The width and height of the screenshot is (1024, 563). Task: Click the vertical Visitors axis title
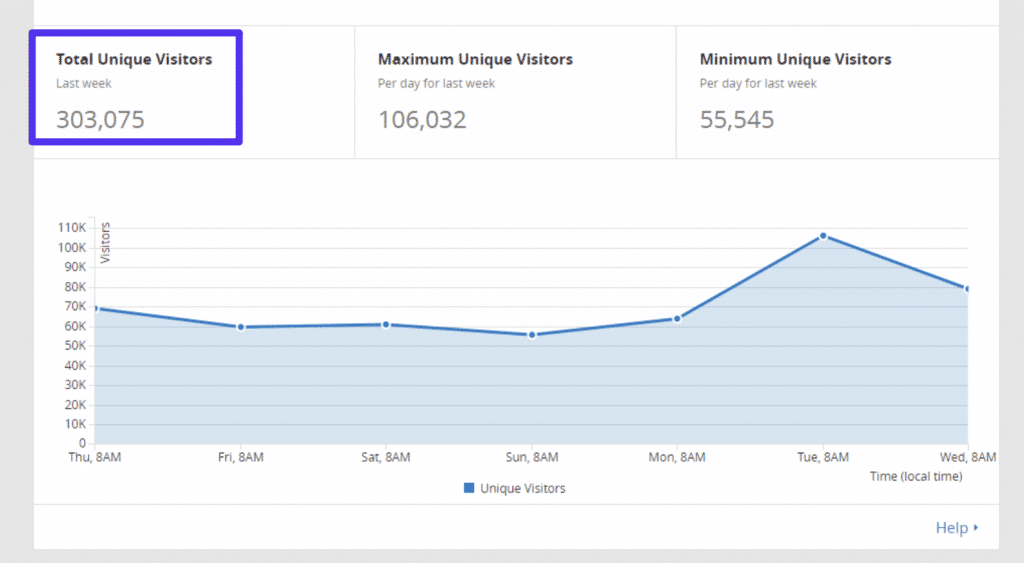tap(105, 243)
